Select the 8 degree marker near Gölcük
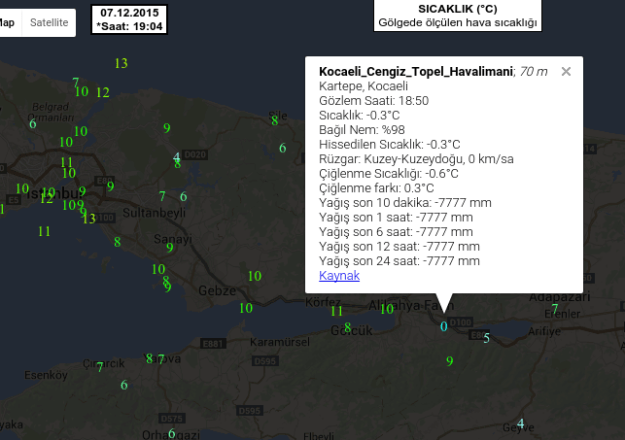This screenshot has height=440, width=625. [348, 327]
